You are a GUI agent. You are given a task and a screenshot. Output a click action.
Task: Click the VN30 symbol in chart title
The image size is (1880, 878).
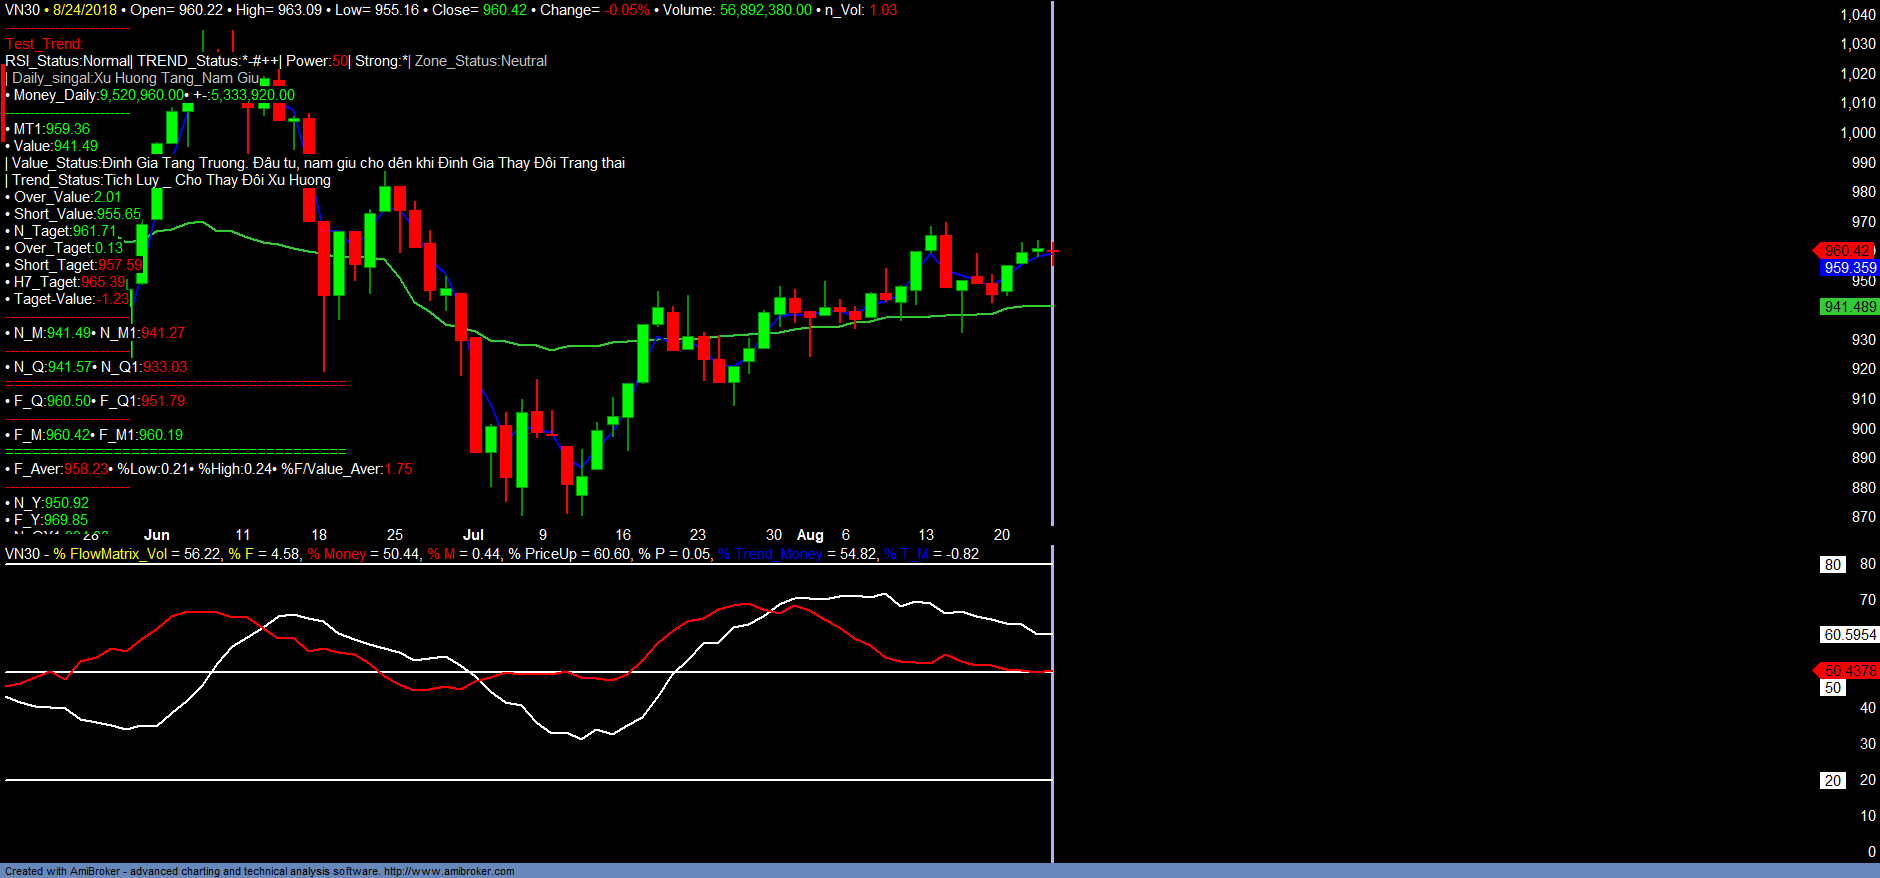22,10
